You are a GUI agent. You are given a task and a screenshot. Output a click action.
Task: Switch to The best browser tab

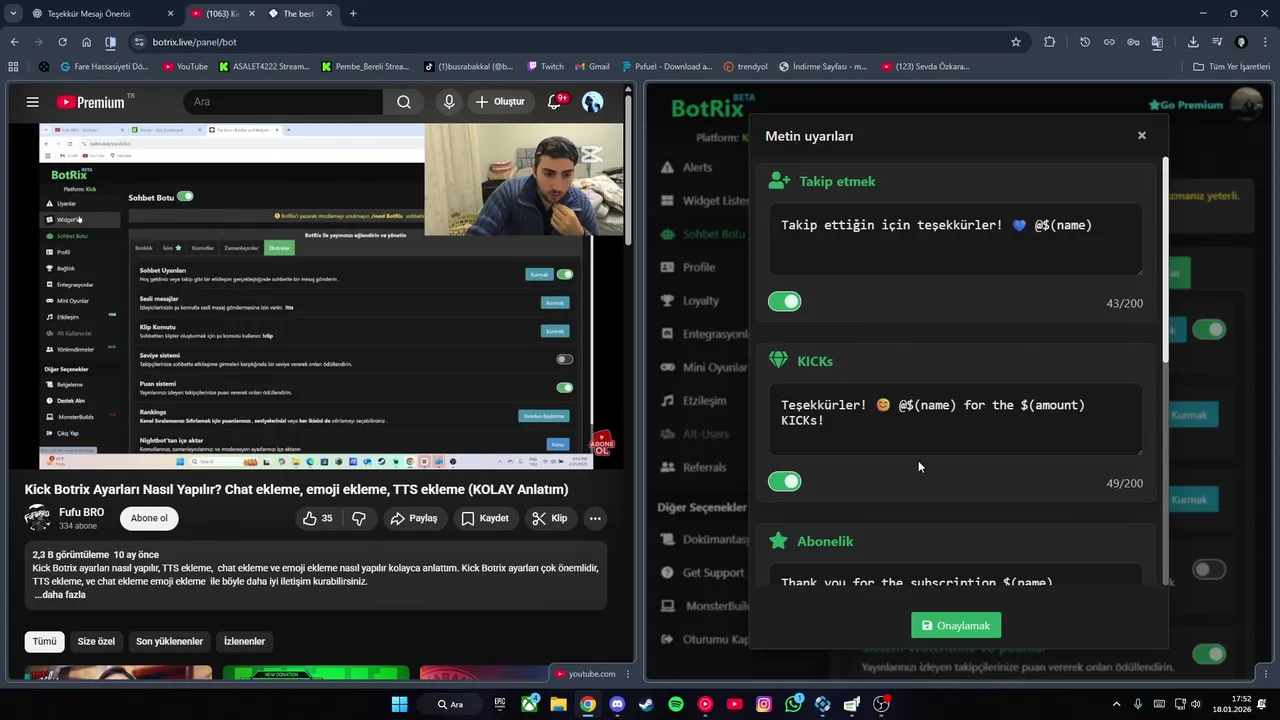300,13
